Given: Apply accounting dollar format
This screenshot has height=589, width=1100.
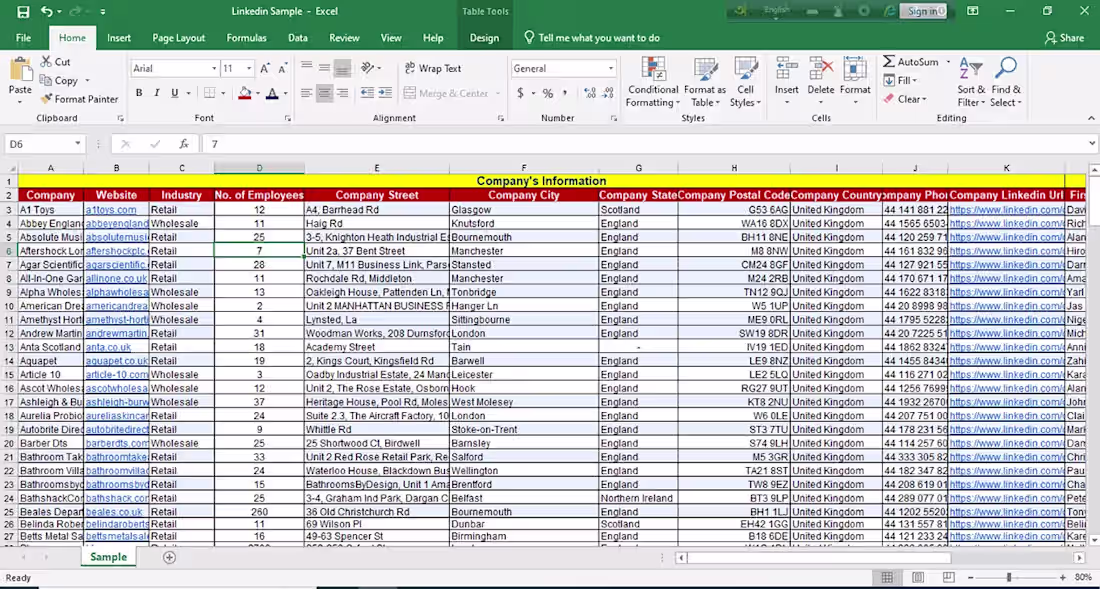Looking at the screenshot, I should [520, 93].
